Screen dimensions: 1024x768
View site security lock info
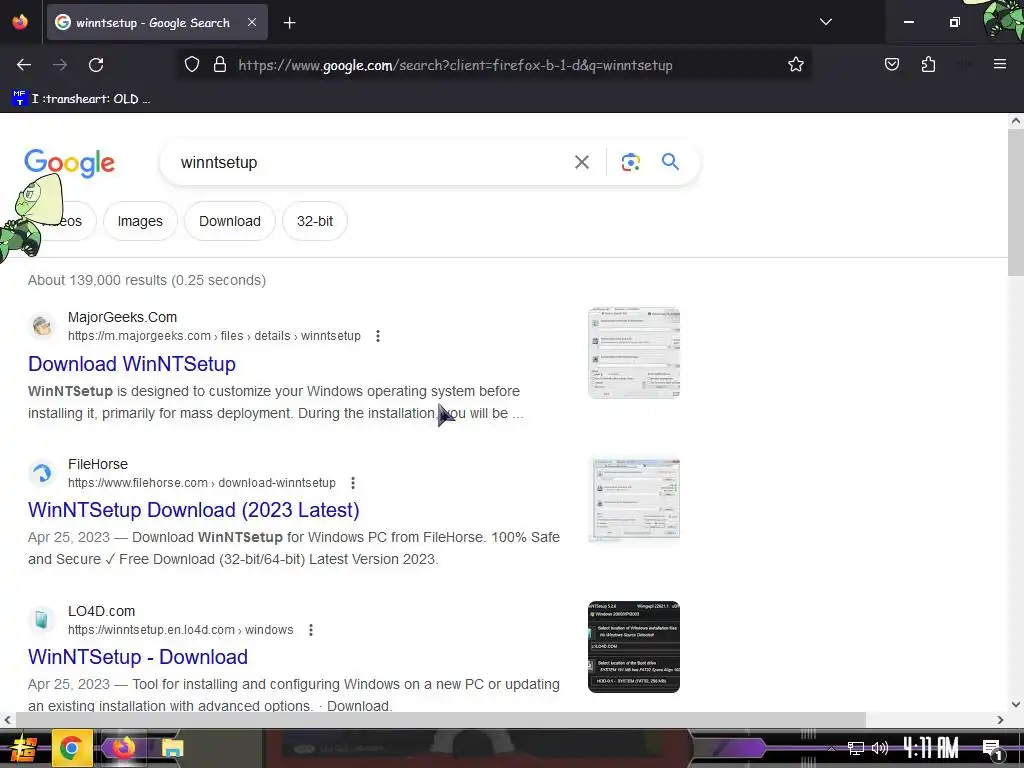220,65
